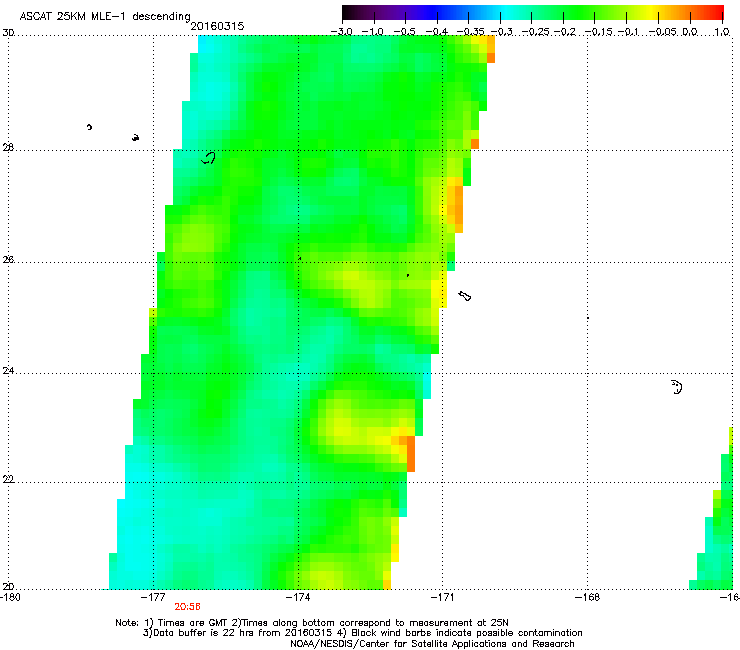Screen dimensions: 740x650
Task: Click the longitude label "-177"
Action: [153, 597]
